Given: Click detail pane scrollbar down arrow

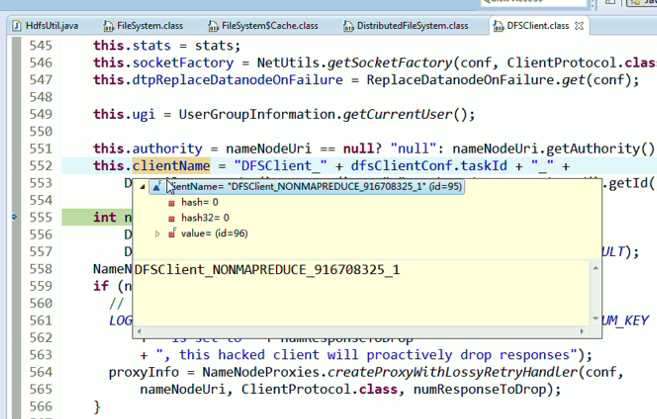Looking at the screenshot, I should (x=595, y=319).
